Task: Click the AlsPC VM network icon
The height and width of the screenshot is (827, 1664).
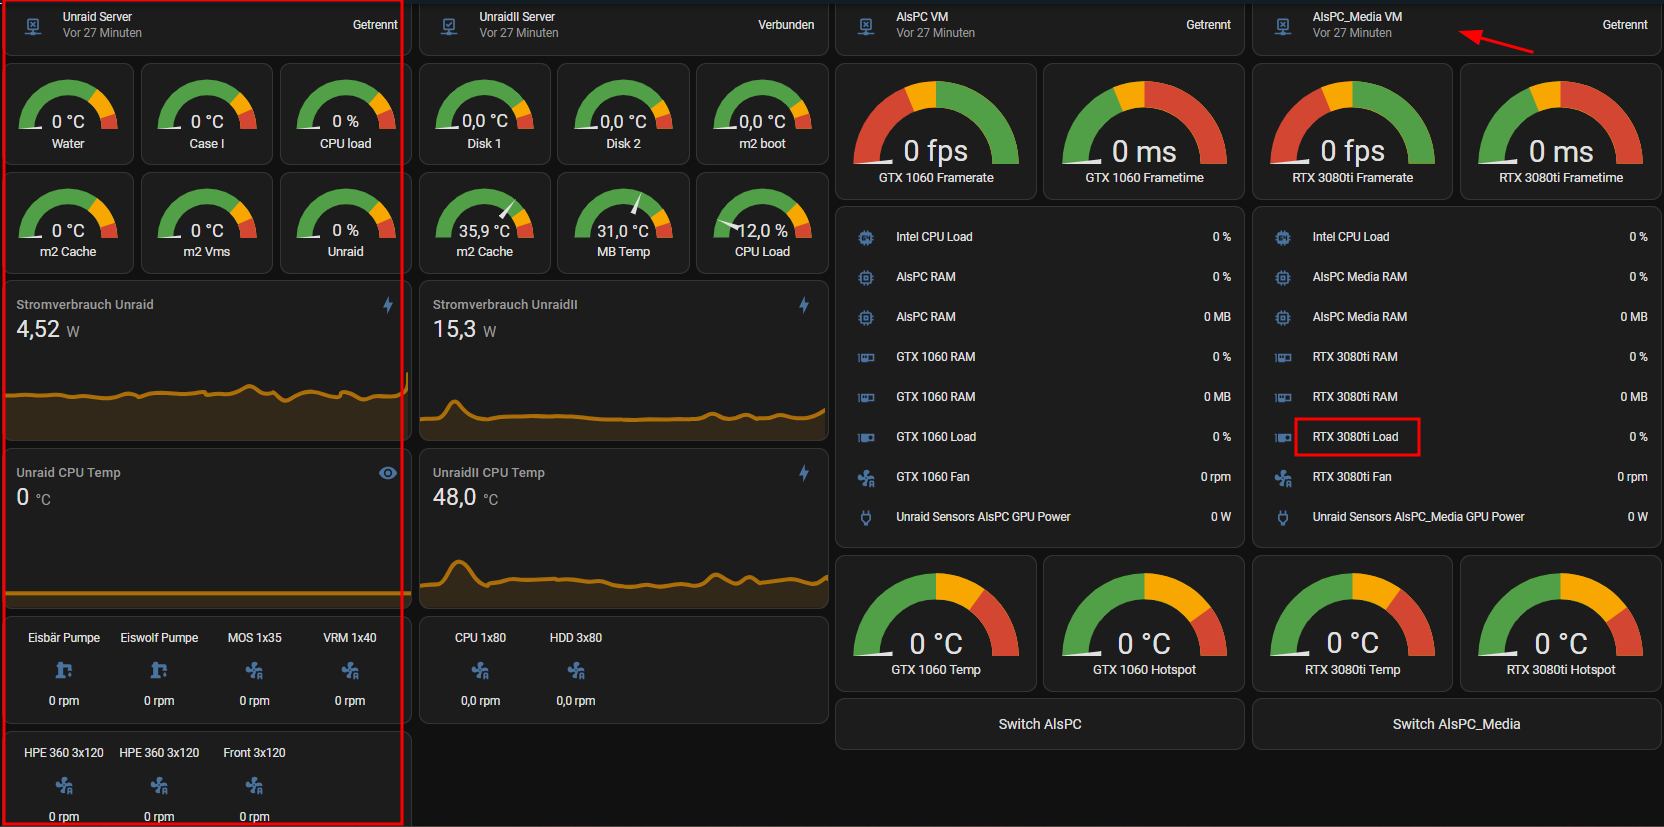Action: coord(867,26)
